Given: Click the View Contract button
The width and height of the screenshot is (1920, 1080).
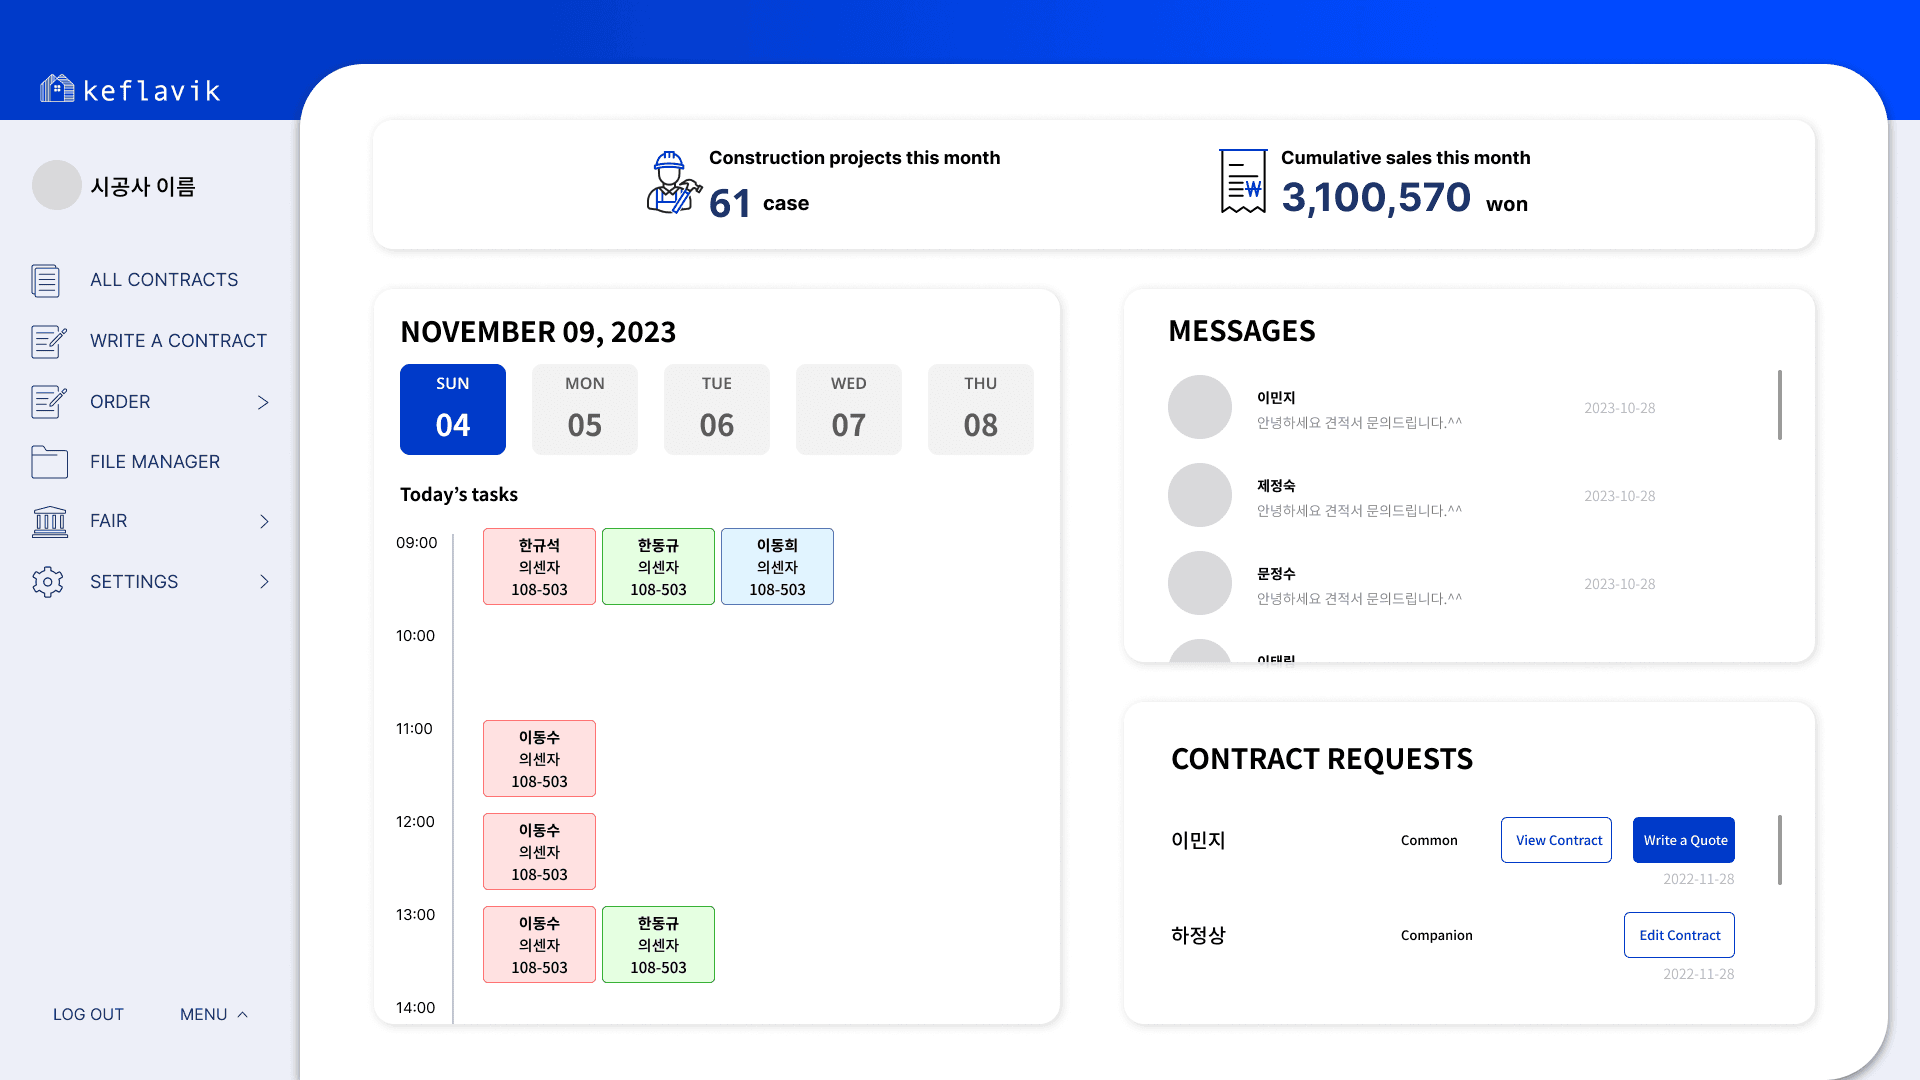Looking at the screenshot, I should pyautogui.click(x=1556, y=840).
